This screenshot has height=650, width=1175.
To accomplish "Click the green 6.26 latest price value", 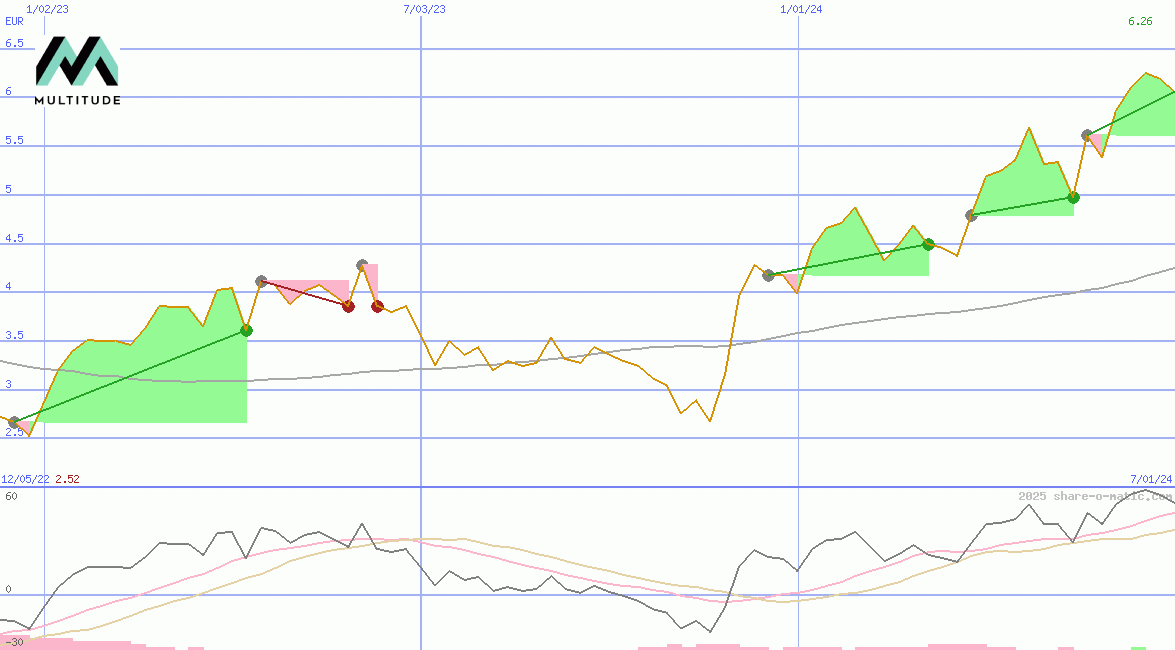I will coord(1140,21).
